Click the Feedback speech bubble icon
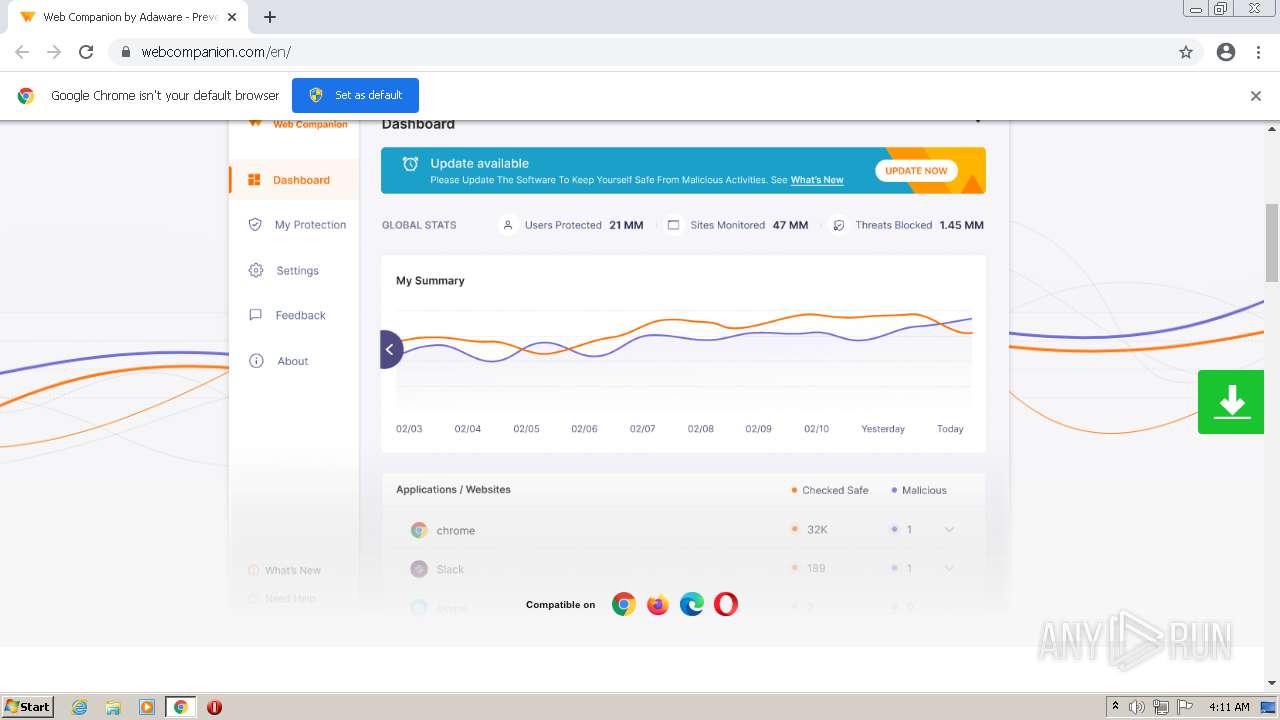This screenshot has width=1280, height=720. [x=255, y=315]
